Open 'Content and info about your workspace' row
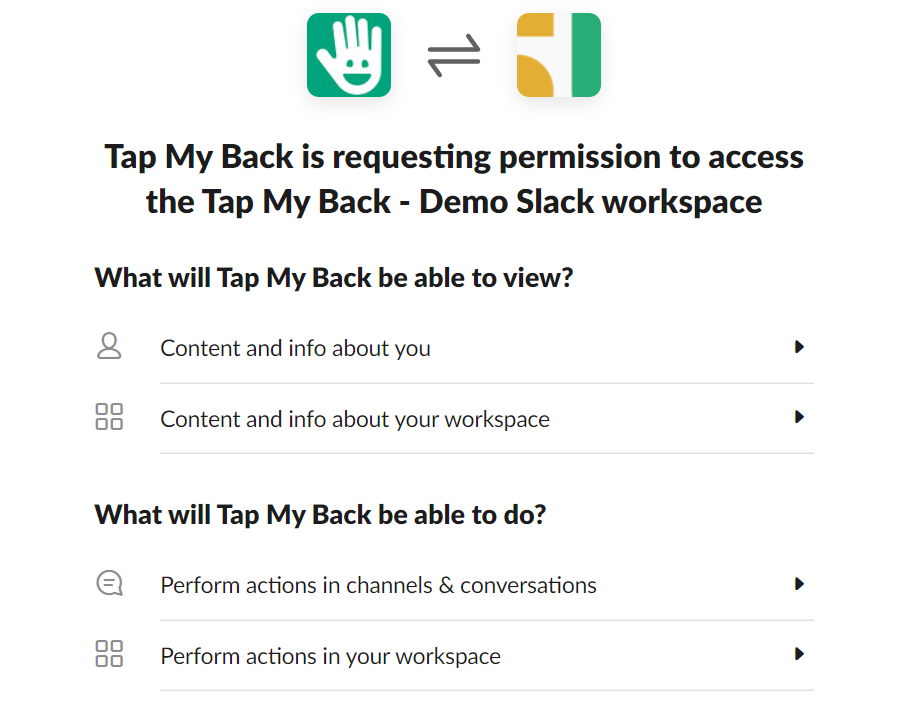The width and height of the screenshot is (914, 720). point(455,419)
